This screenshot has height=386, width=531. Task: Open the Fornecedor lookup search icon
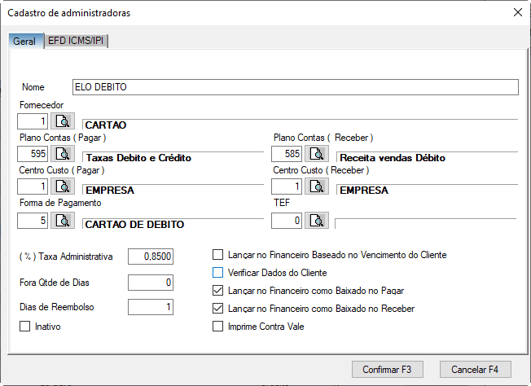click(63, 121)
